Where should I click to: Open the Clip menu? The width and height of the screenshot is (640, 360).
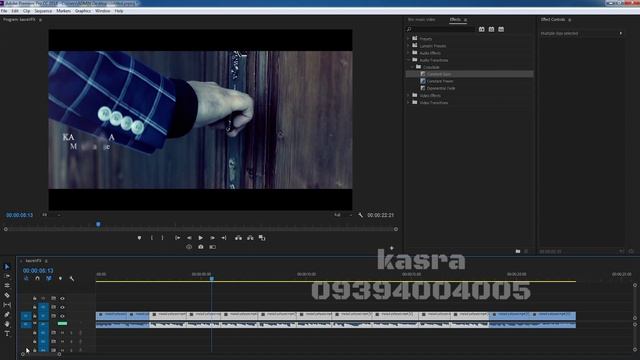point(27,11)
